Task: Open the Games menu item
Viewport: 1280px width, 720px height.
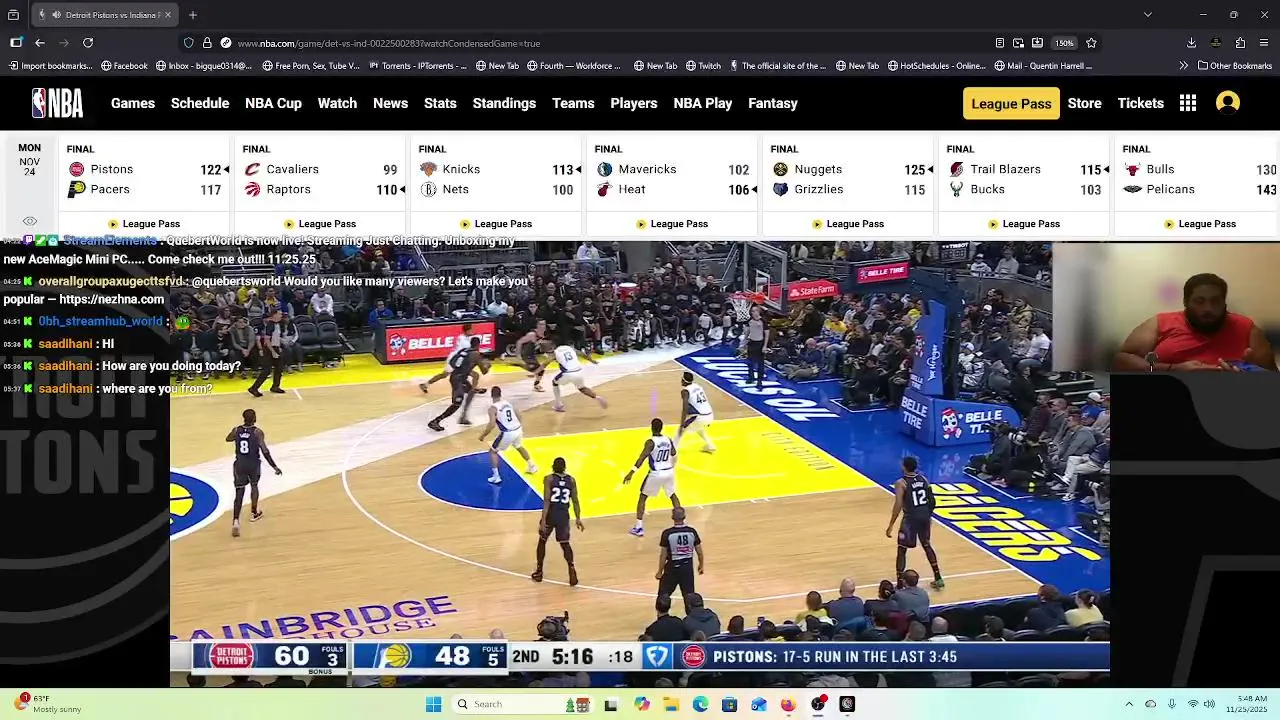Action: pos(133,103)
